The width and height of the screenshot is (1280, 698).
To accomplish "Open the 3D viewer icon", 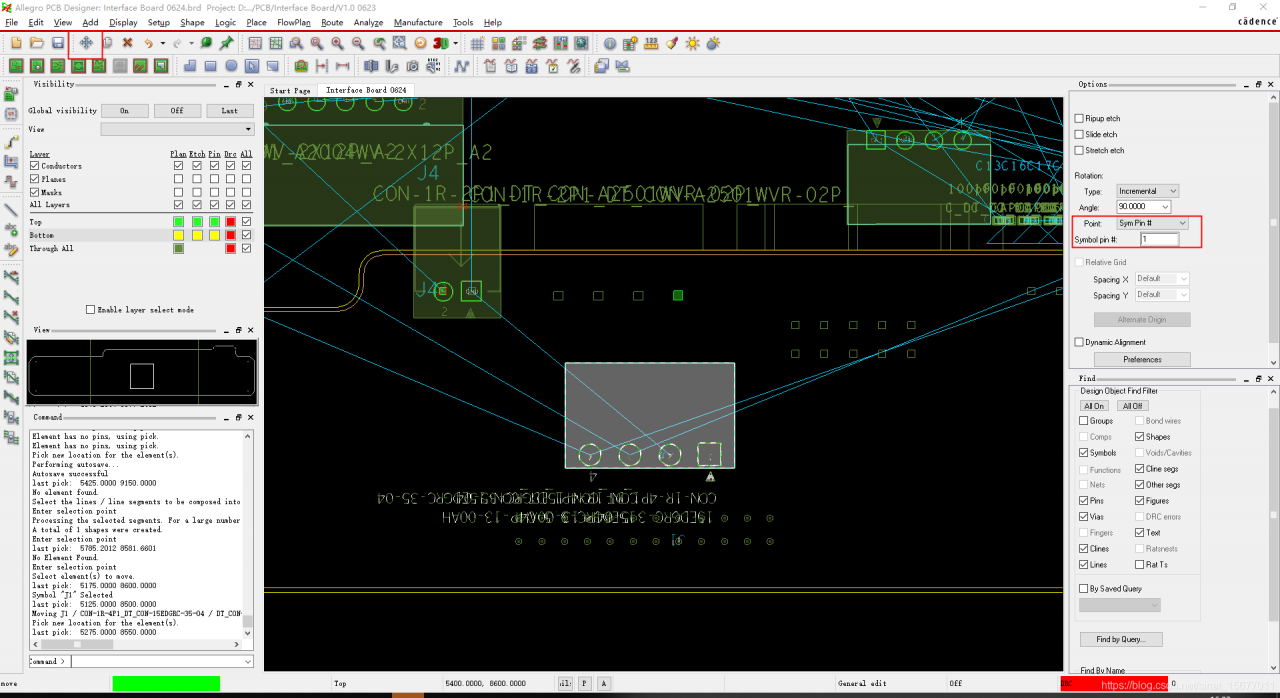I will (439, 43).
